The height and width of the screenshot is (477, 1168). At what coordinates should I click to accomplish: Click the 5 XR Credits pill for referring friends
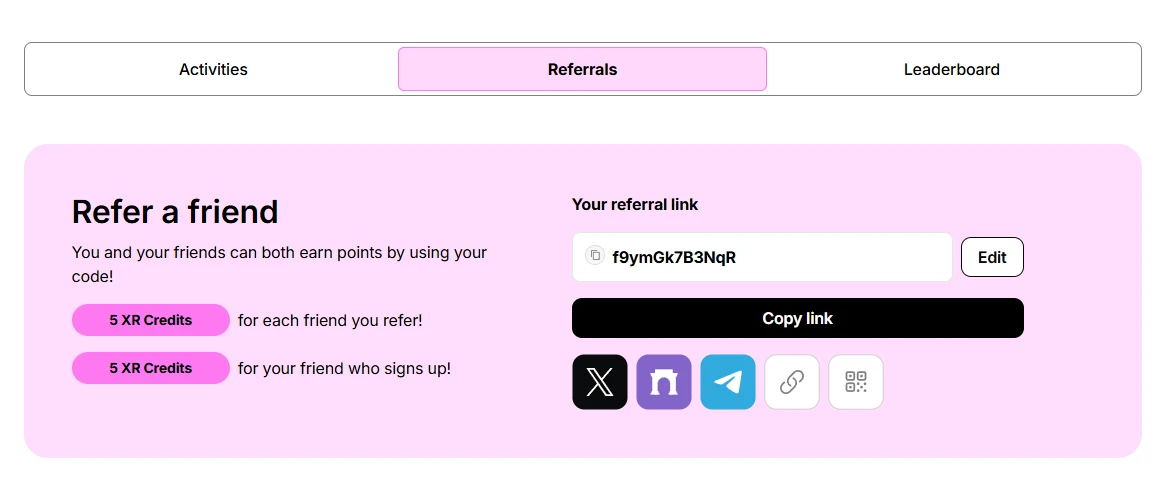tap(151, 320)
